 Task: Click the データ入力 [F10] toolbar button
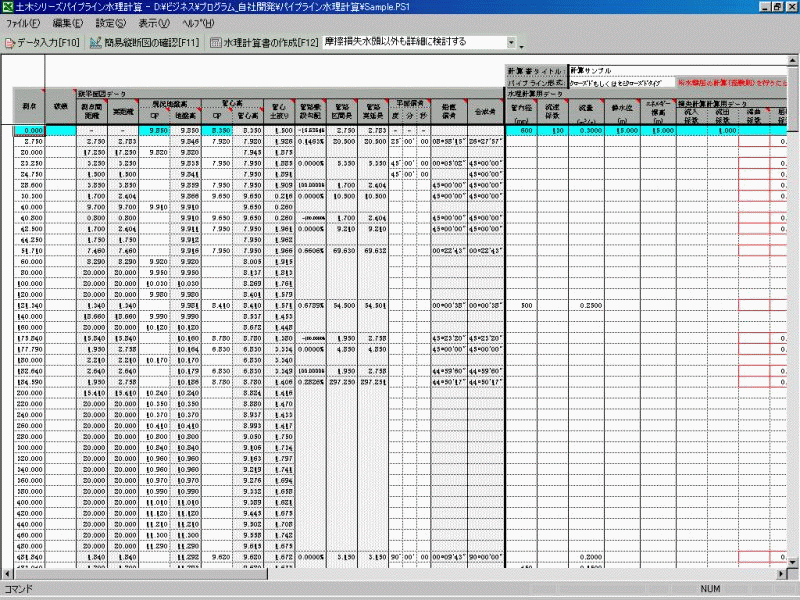click(42, 43)
